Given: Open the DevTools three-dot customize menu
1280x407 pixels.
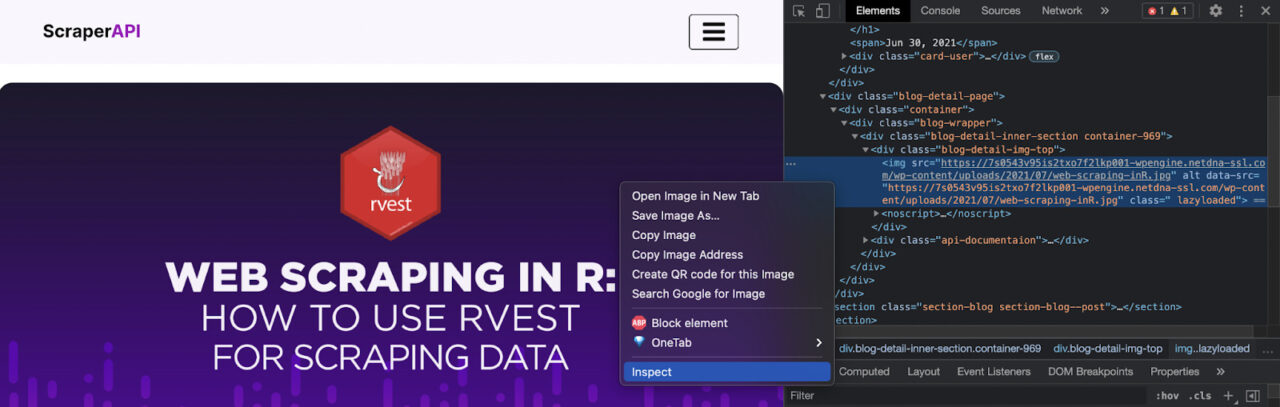Looking at the screenshot, I should click(1241, 11).
